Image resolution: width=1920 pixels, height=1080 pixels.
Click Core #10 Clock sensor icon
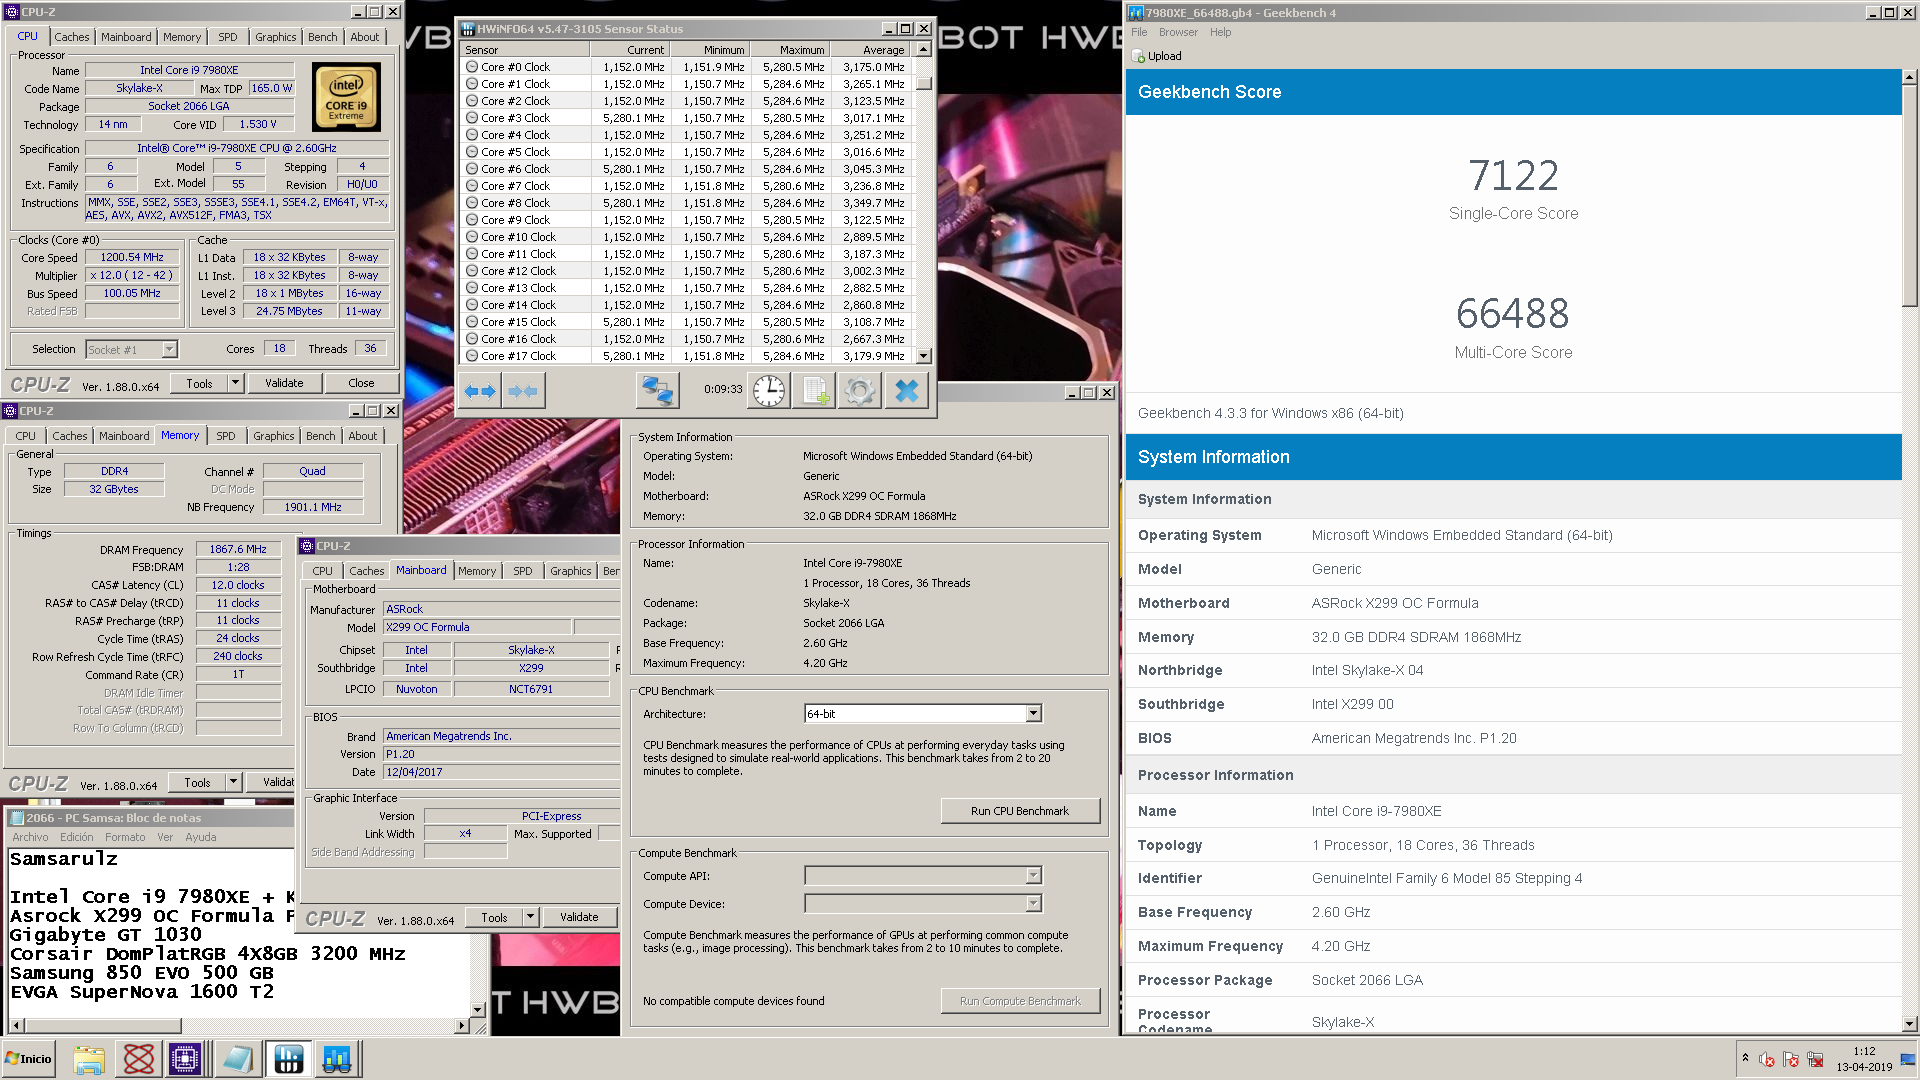pos(472,237)
